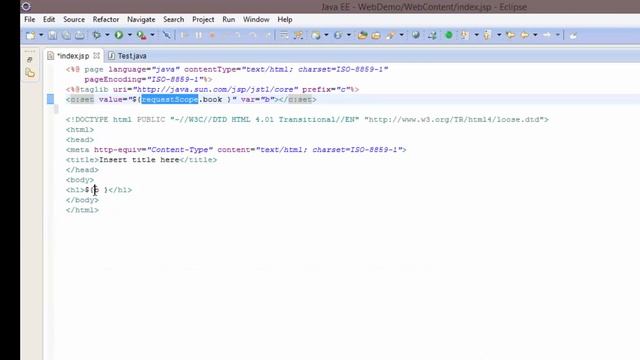Click the <body> tag line

coord(80,180)
